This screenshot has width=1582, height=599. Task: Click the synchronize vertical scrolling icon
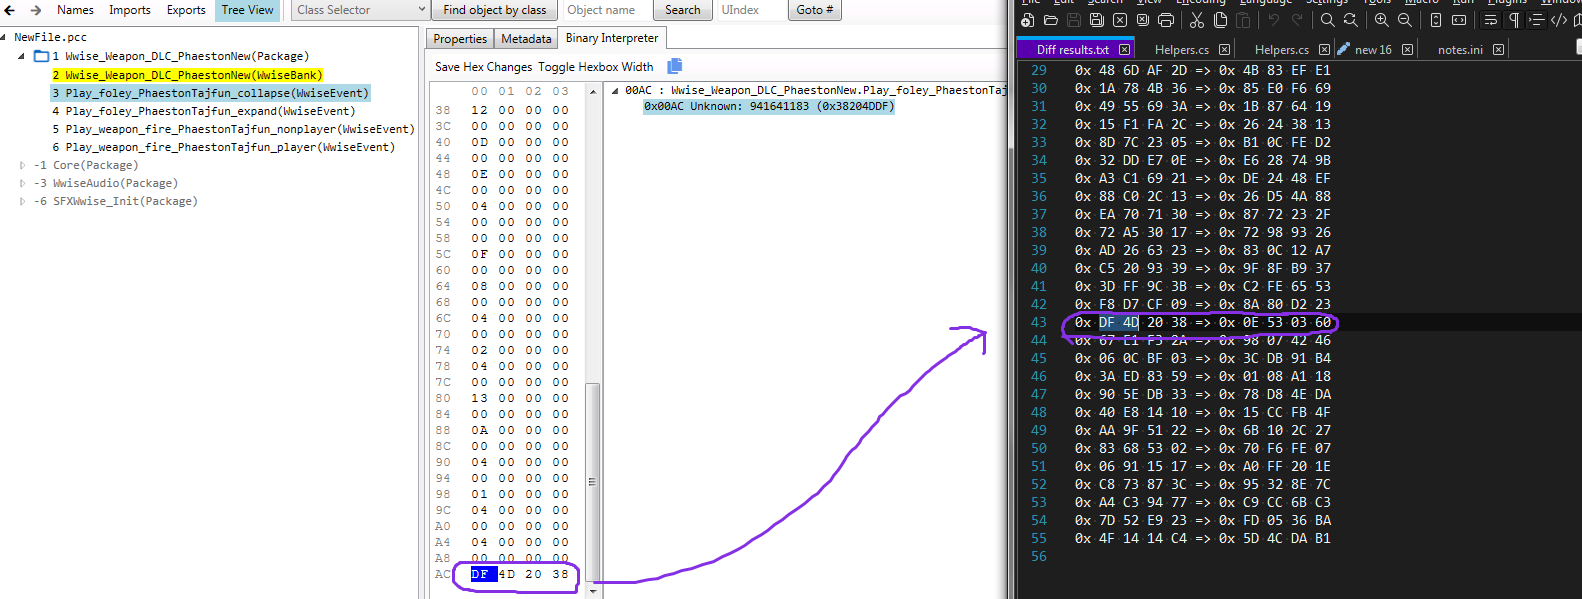1436,20
